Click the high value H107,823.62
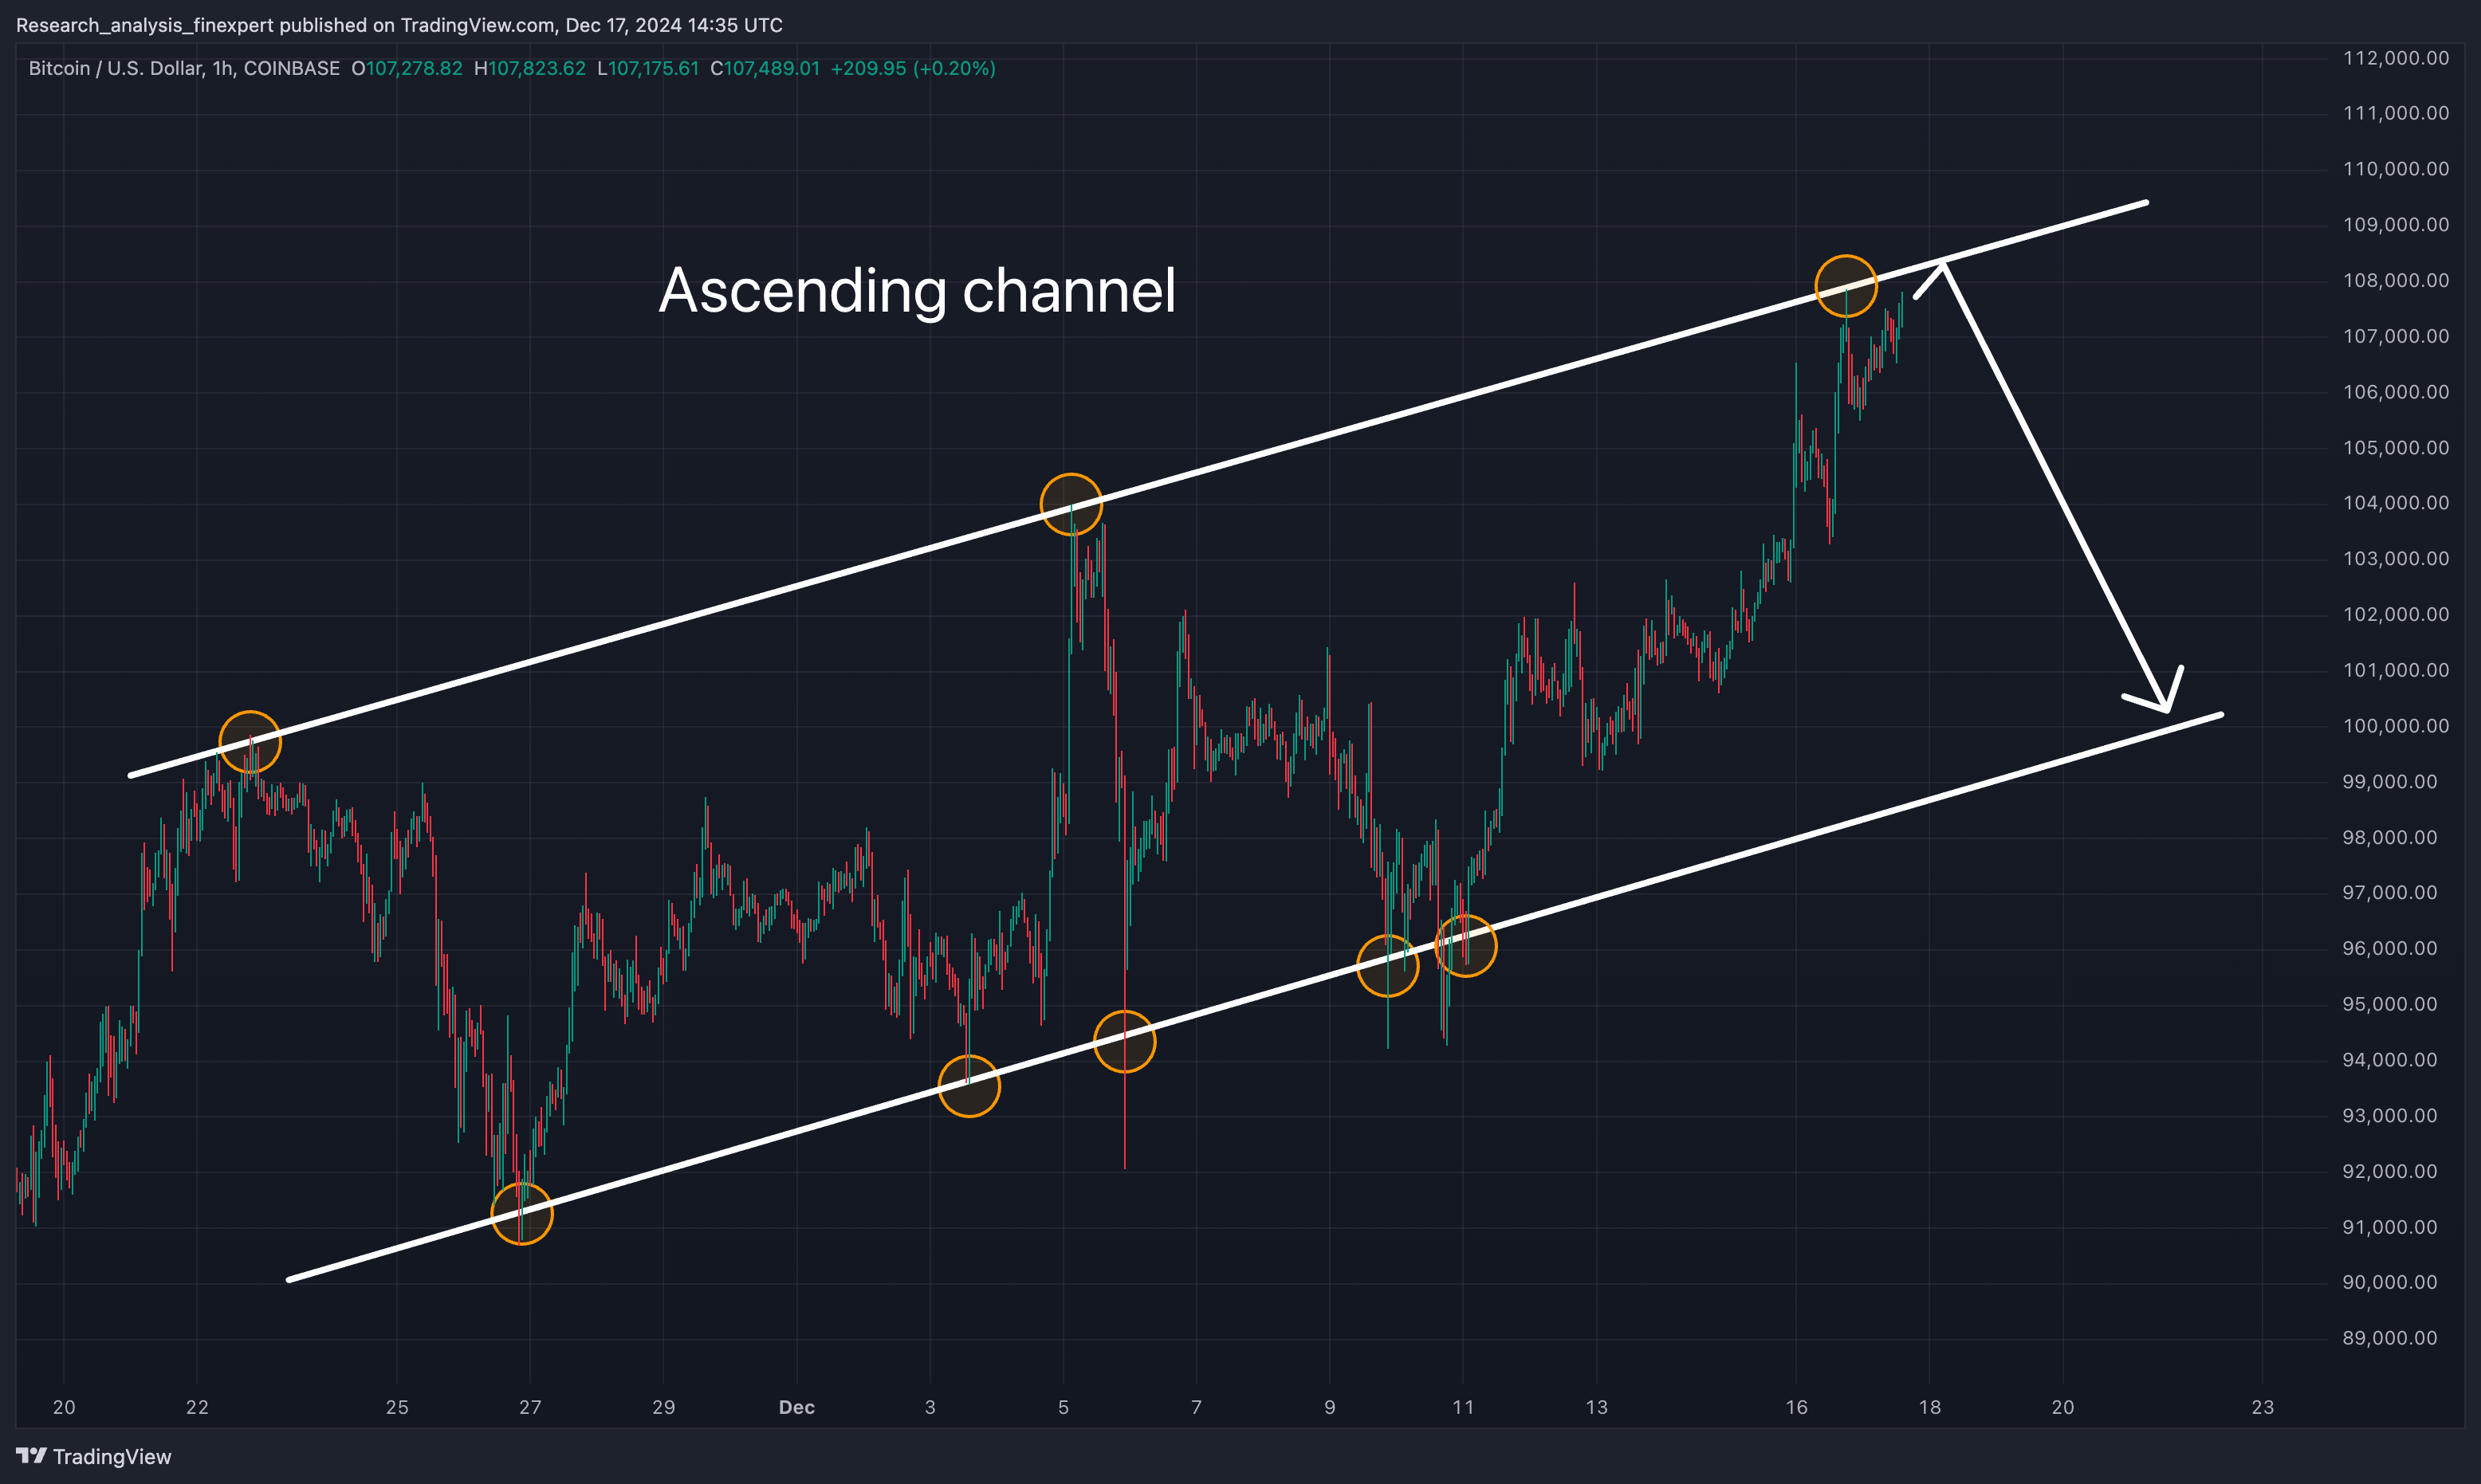2481x1484 pixels. 530,68
